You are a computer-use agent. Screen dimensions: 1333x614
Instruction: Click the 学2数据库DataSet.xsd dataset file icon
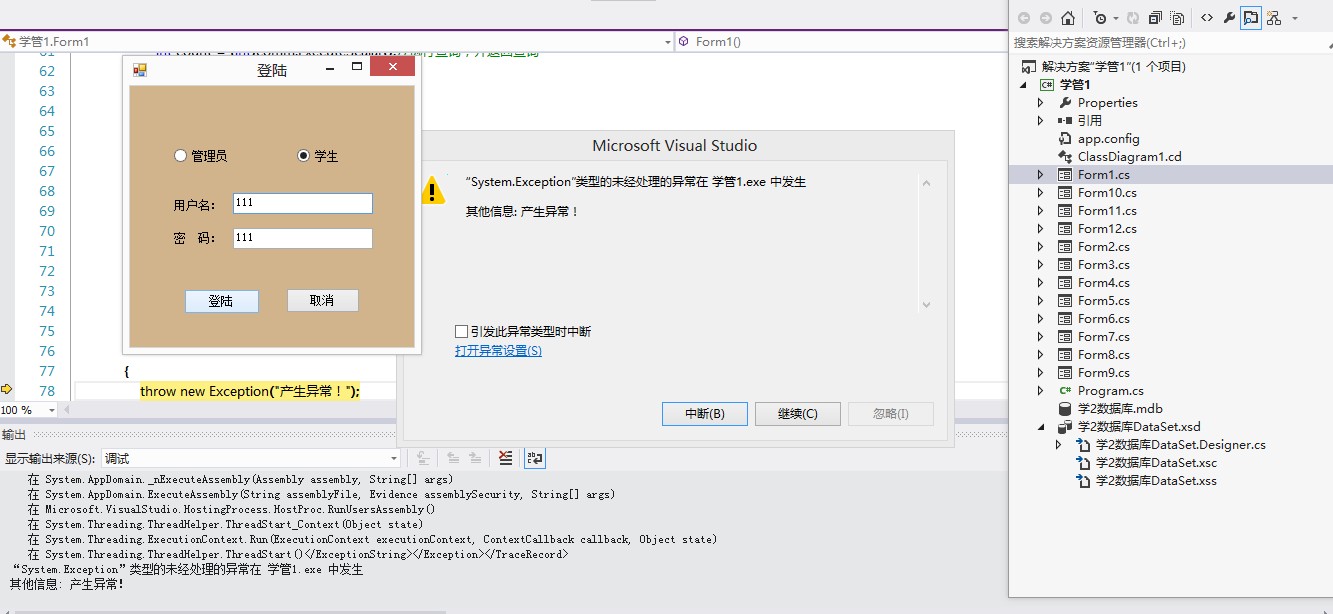(1066, 427)
